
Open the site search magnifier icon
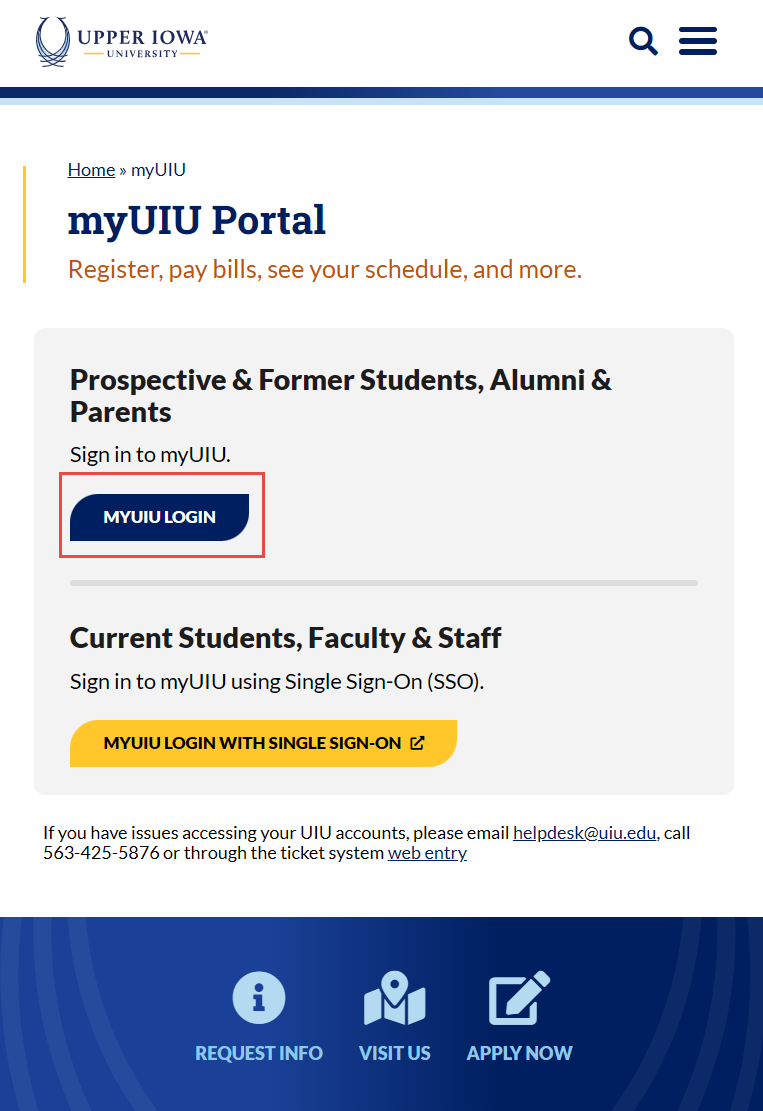pyautogui.click(x=643, y=42)
